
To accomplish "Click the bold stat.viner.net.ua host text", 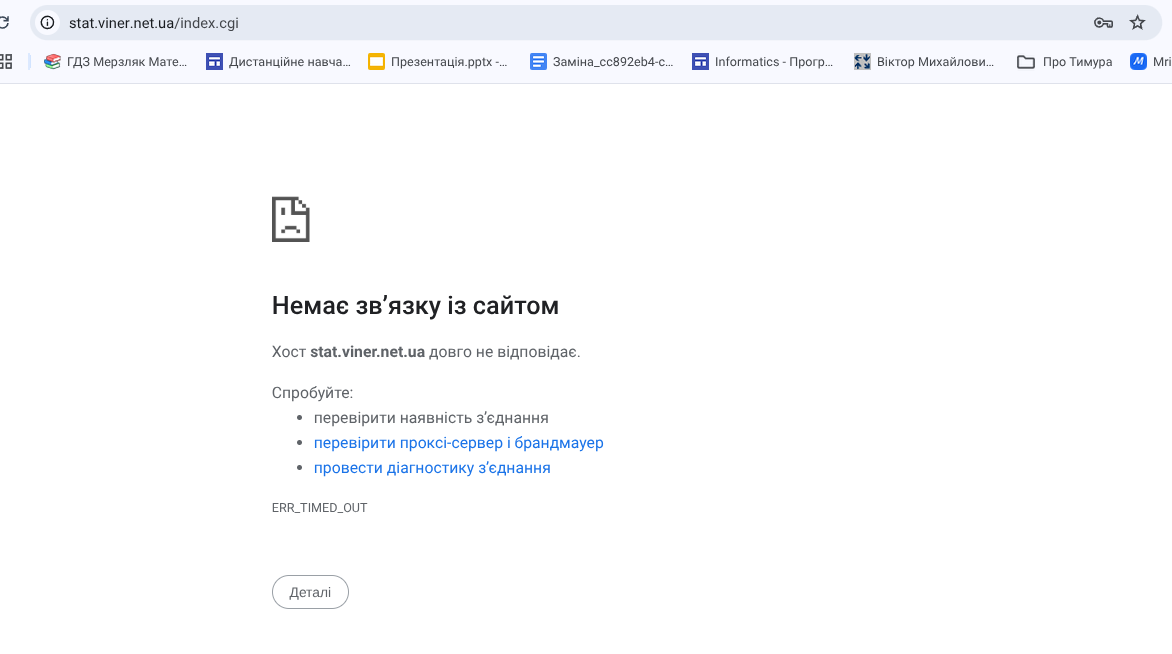I will click(x=368, y=352).
